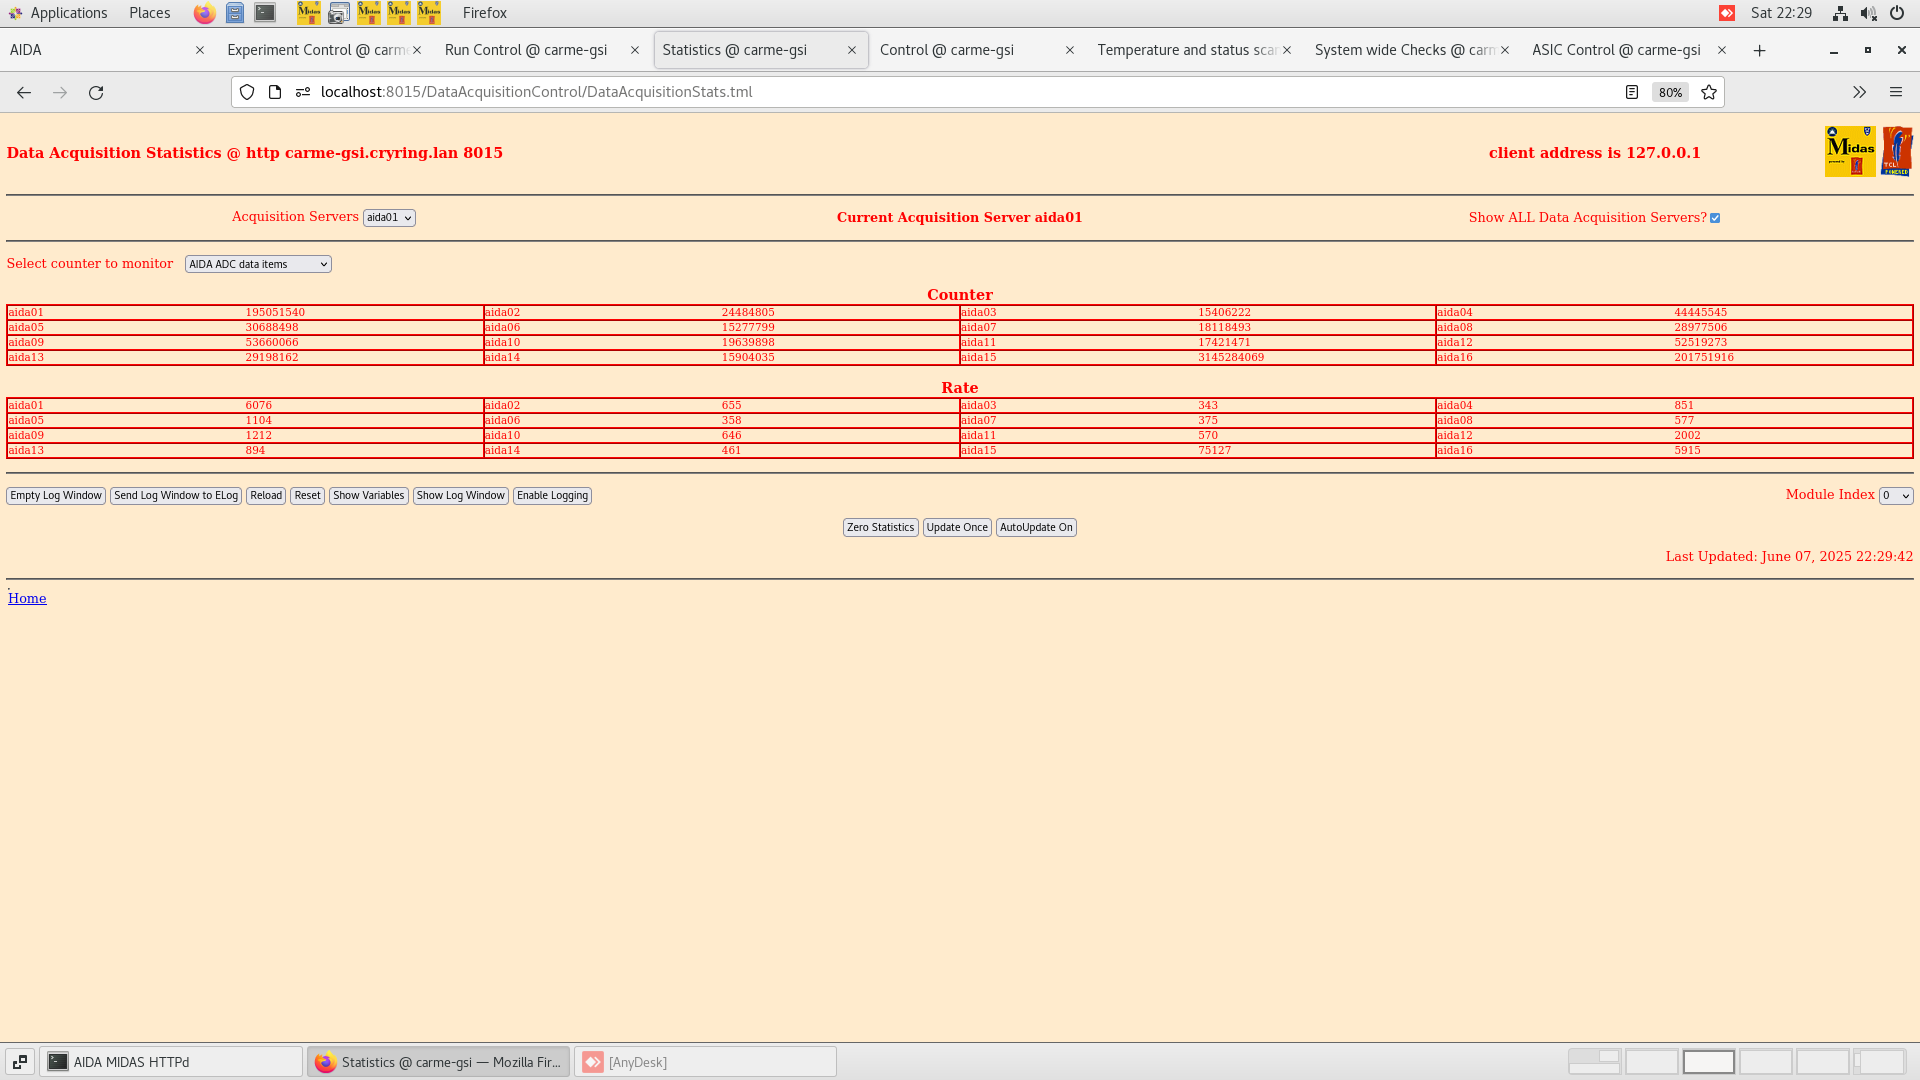The image size is (1920, 1080).
Task: Expand Acquisition Servers aida01 dropdown
Action: click(389, 218)
